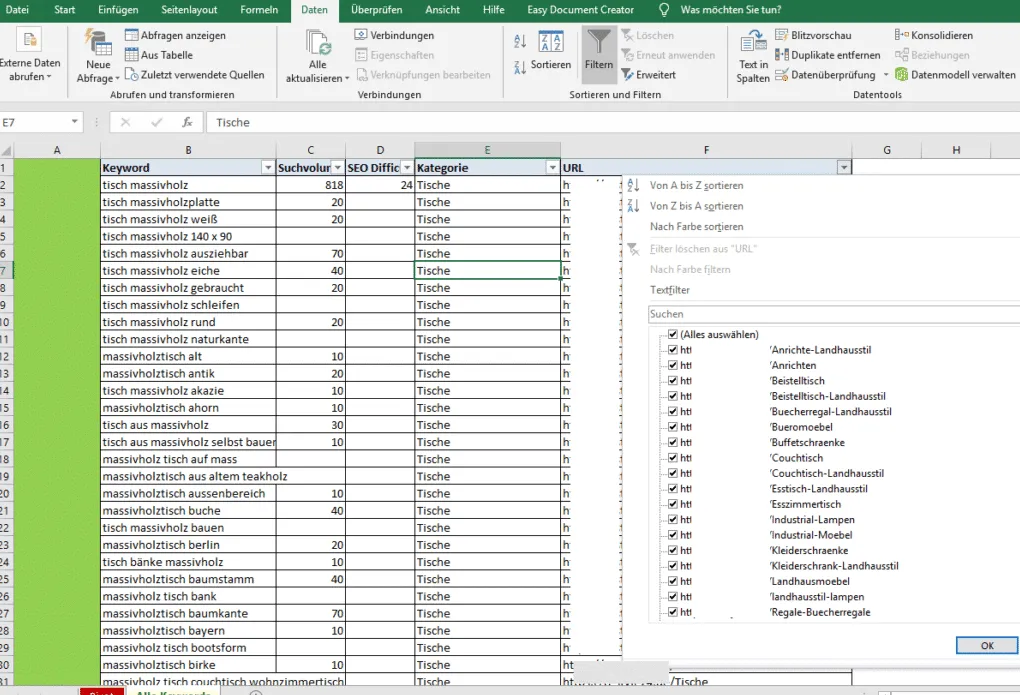Switch to the Formeln tab
1020x695 pixels.
[x=258, y=10]
